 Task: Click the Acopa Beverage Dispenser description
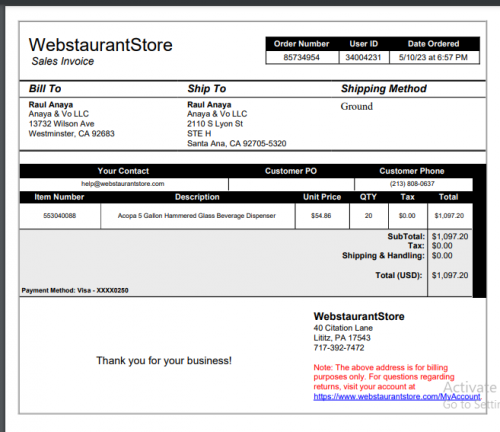click(197, 216)
